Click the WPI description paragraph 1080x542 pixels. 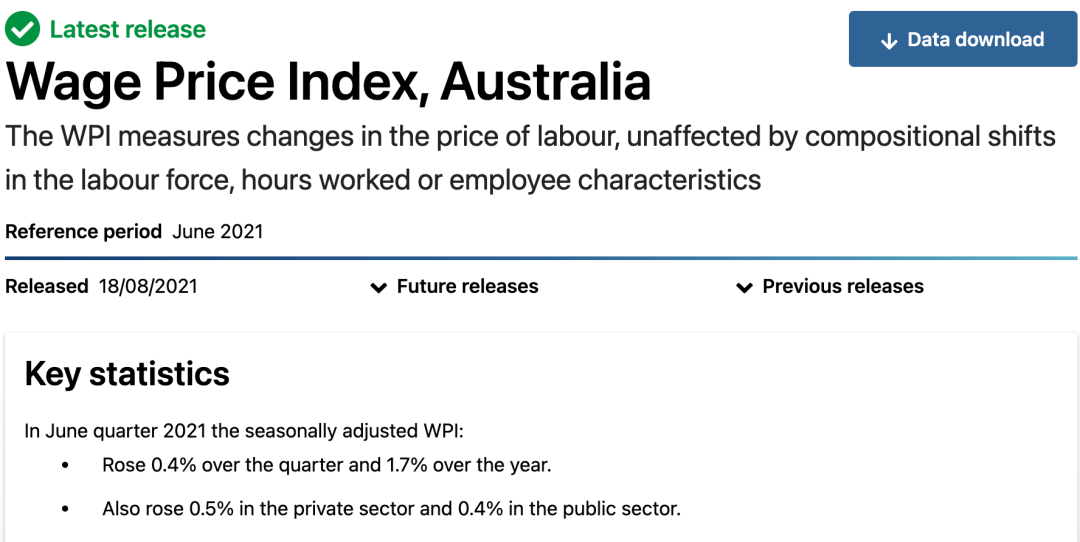pyautogui.click(x=530, y=158)
